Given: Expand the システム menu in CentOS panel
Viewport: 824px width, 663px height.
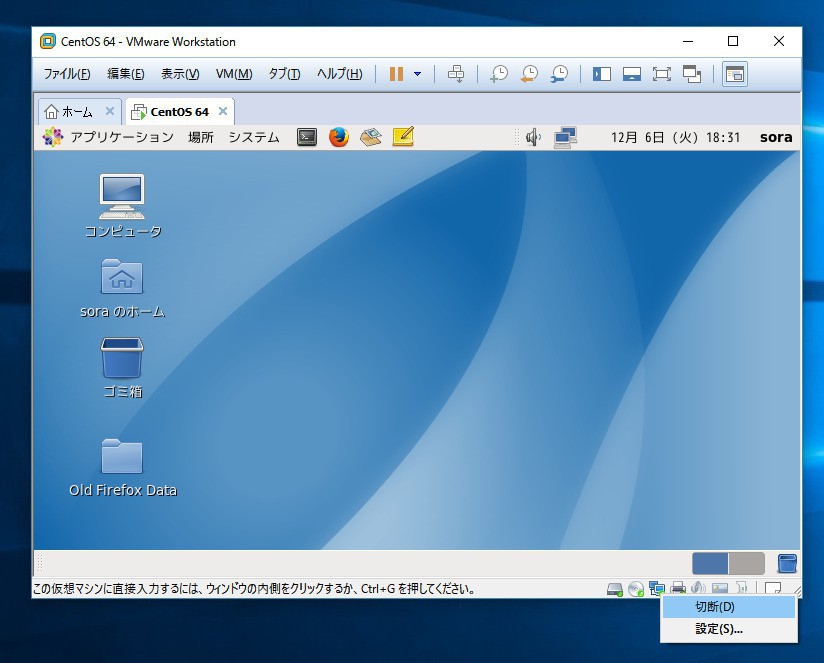Looking at the screenshot, I should click(253, 137).
